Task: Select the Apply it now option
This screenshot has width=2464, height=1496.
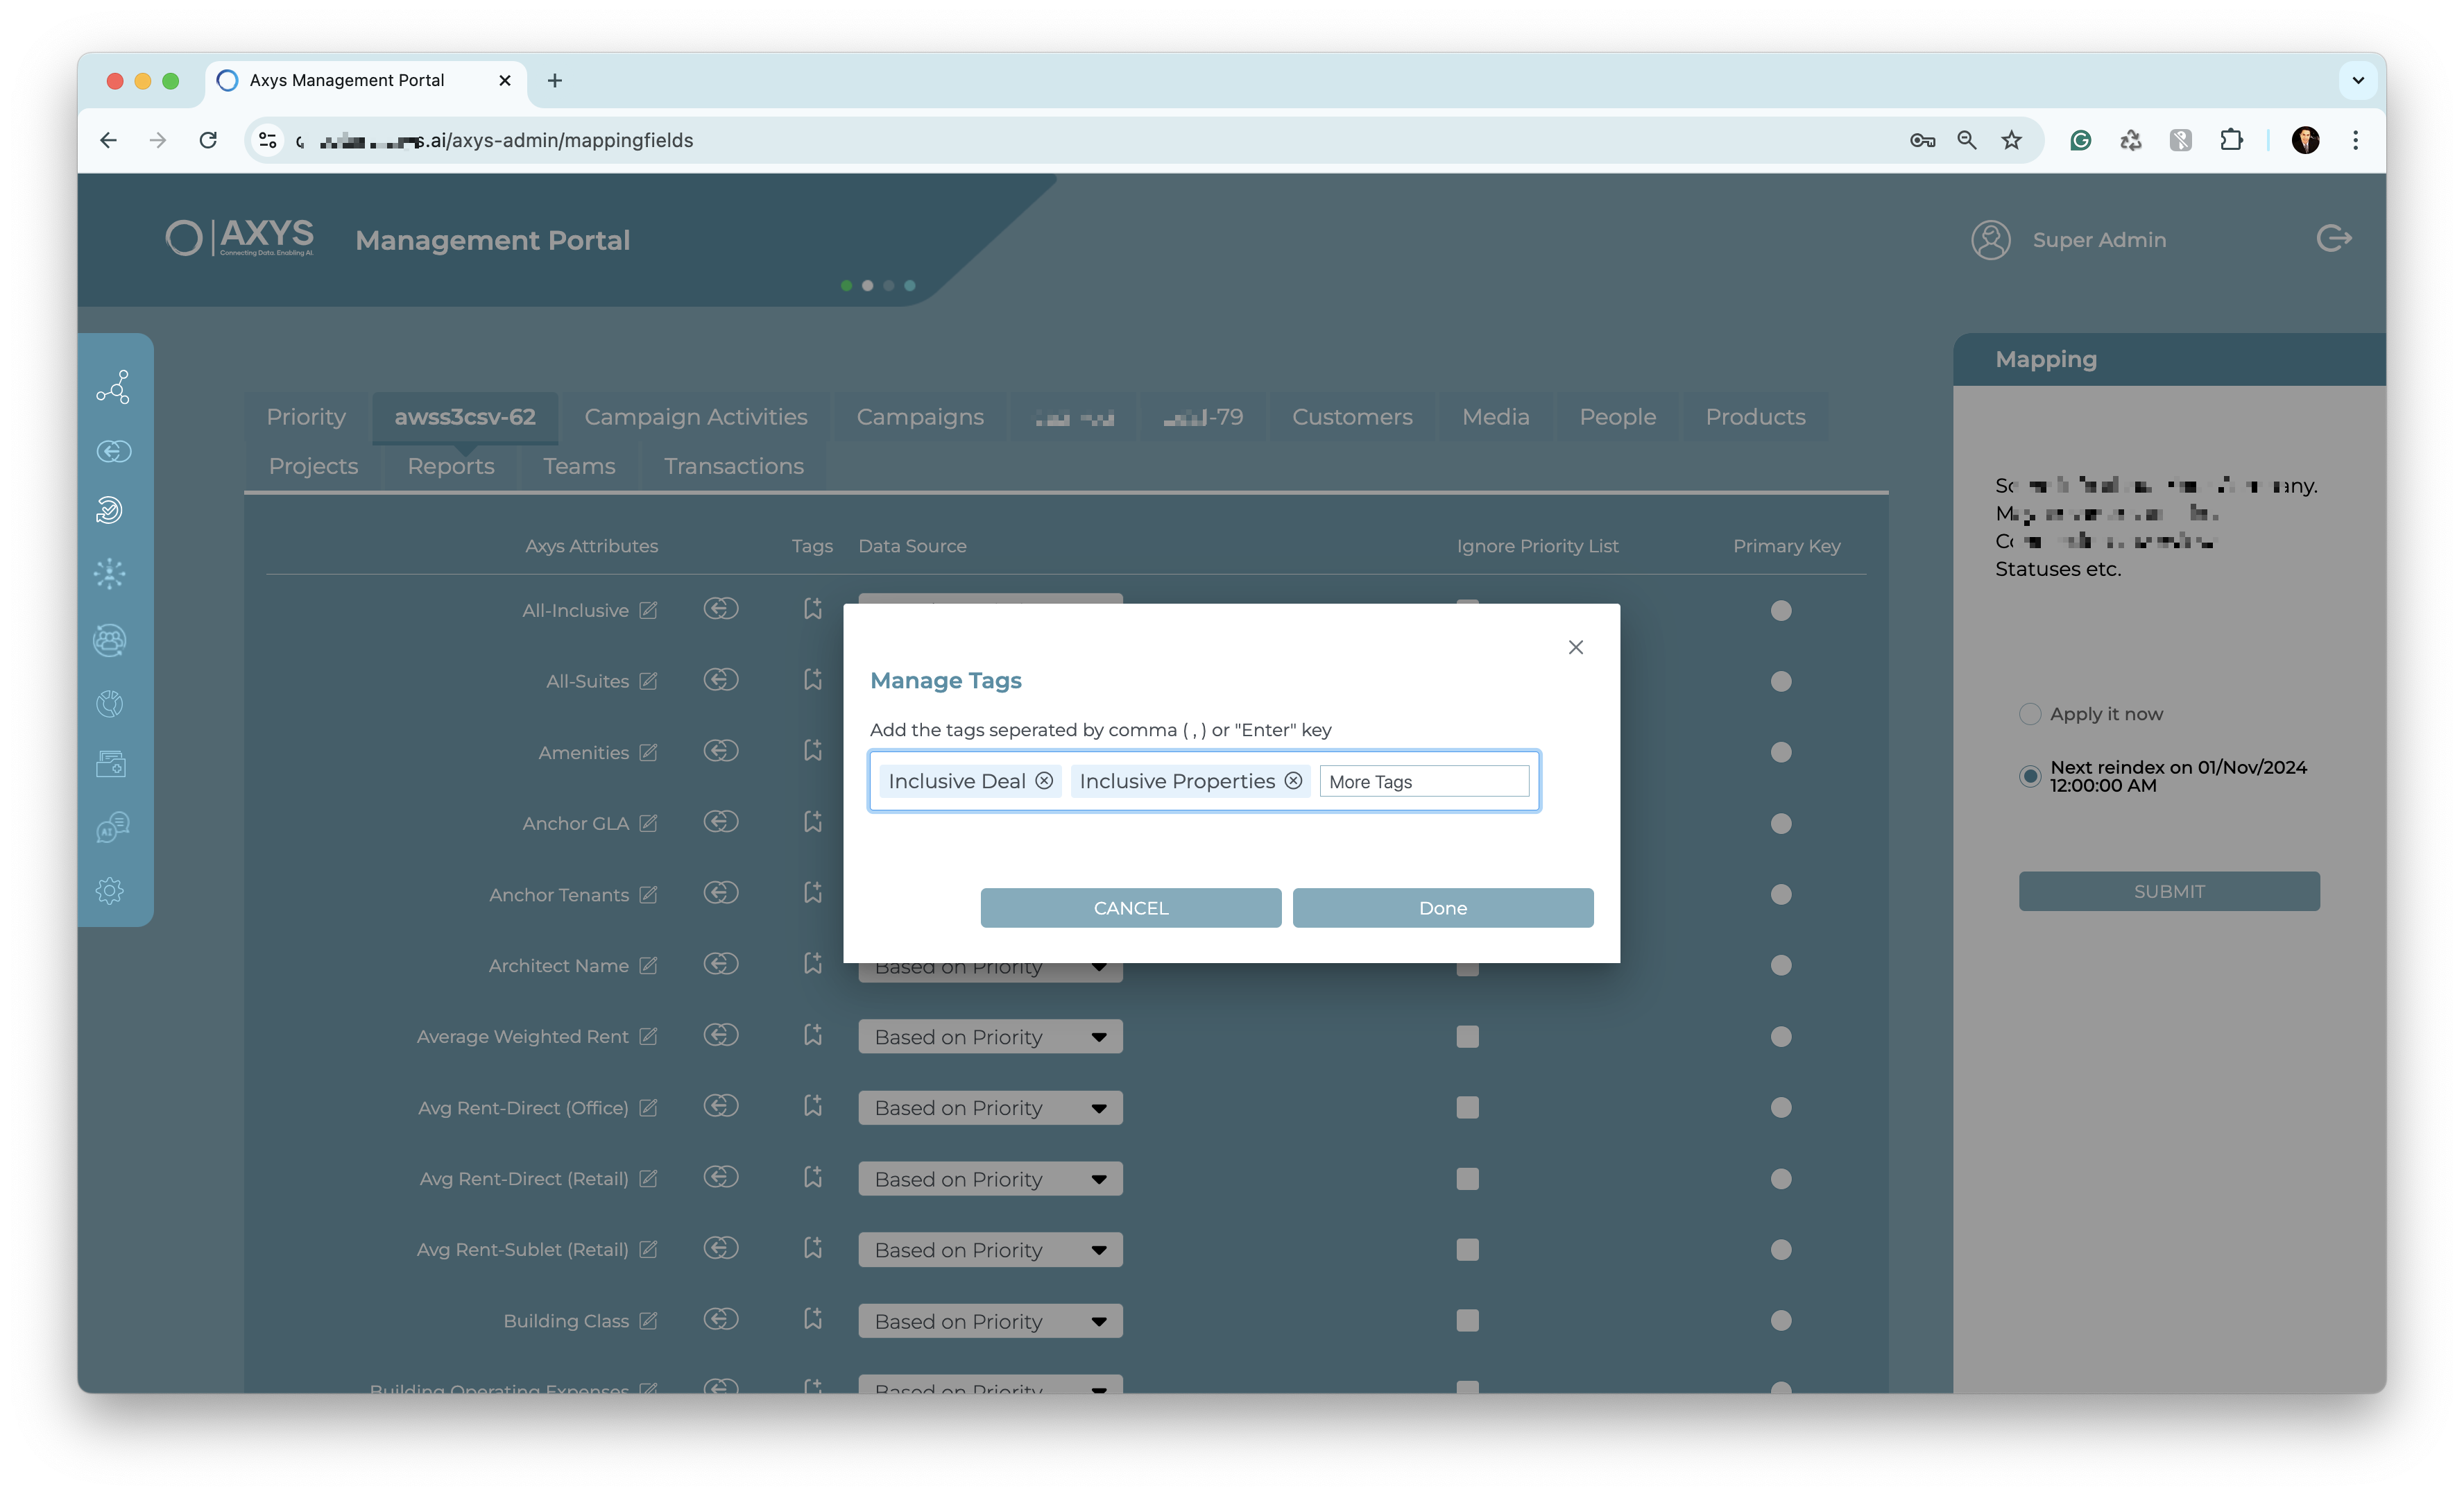Action: click(2029, 714)
